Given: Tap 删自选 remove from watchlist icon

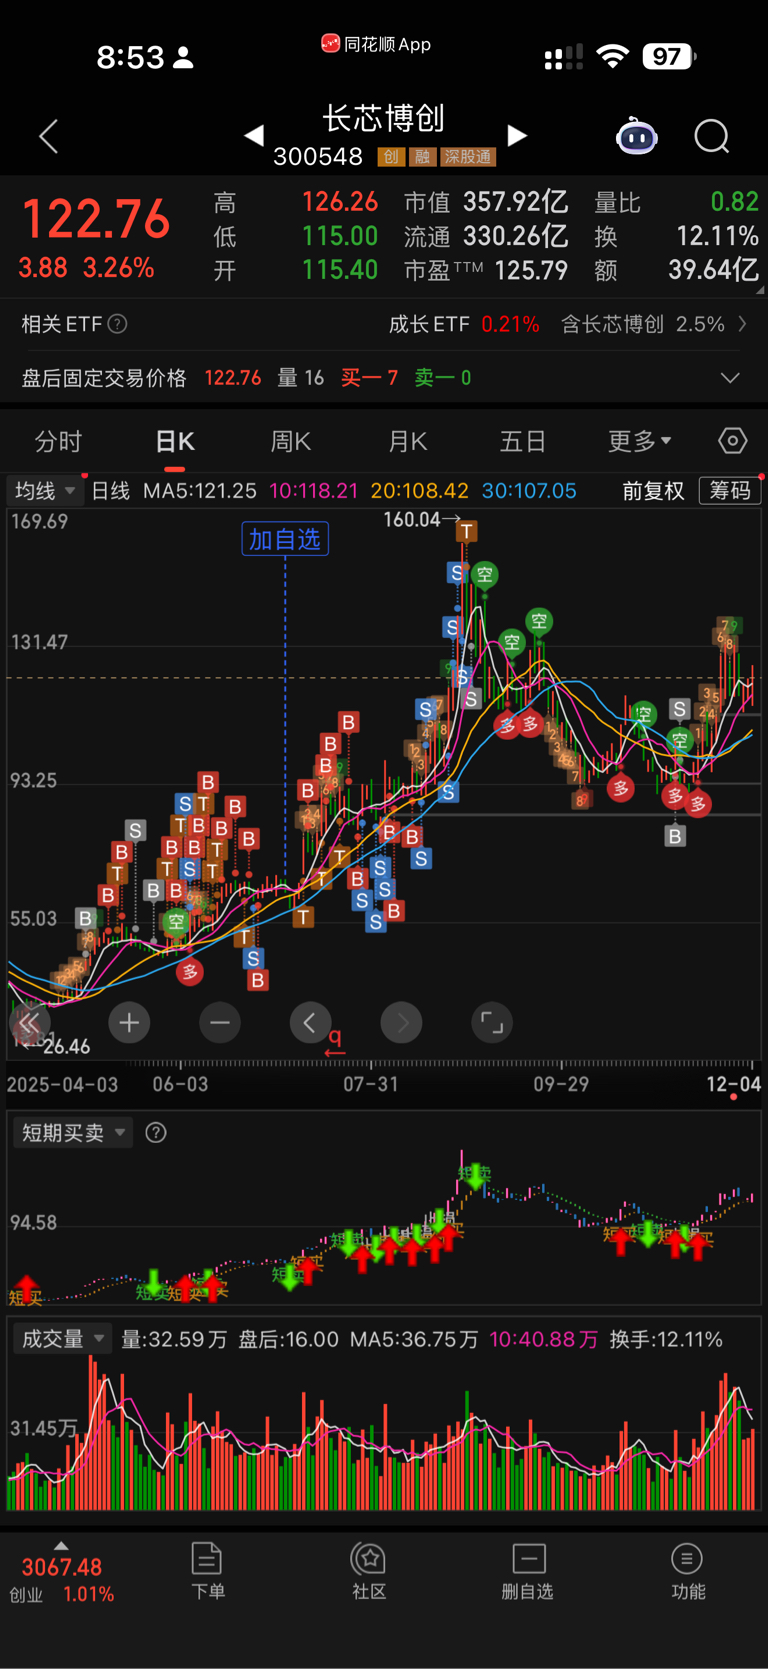Looking at the screenshot, I should pos(528,1571).
